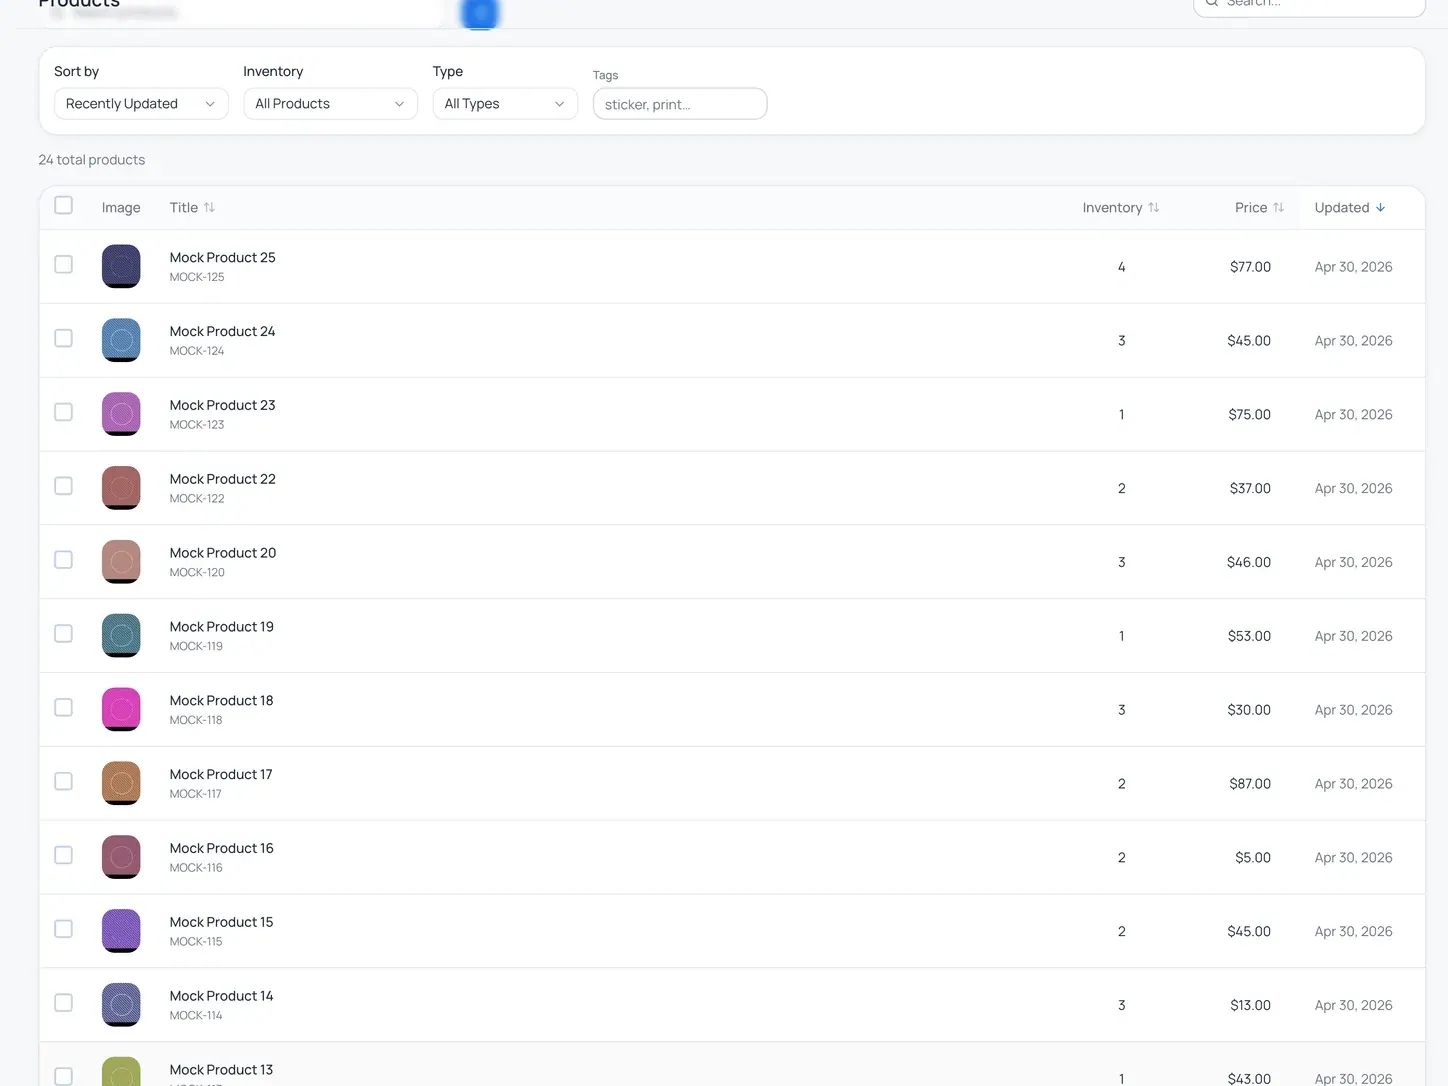Sort by Price column arrows icon

point(1278,208)
